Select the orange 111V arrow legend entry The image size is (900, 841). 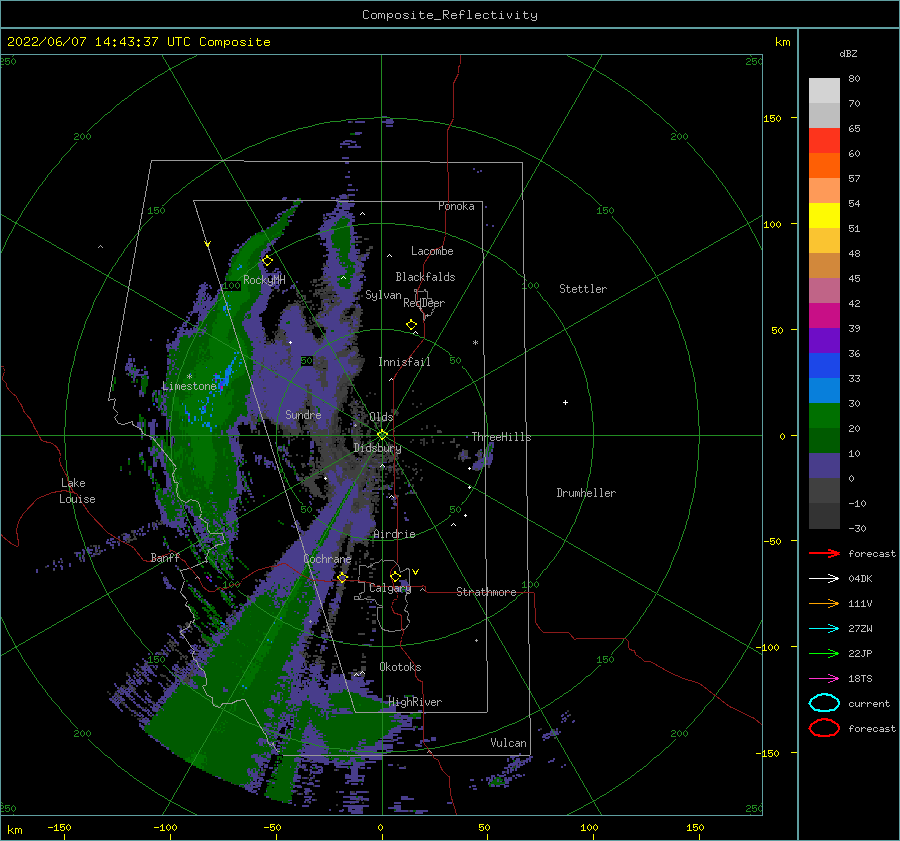pos(824,603)
